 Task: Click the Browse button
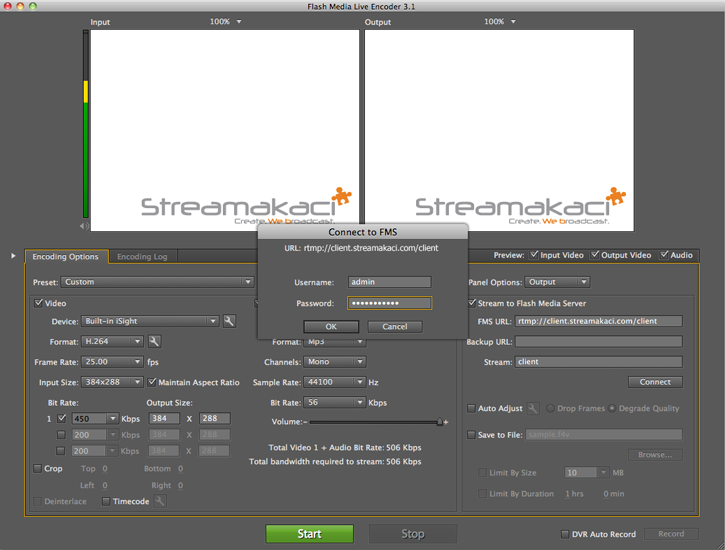tap(655, 455)
